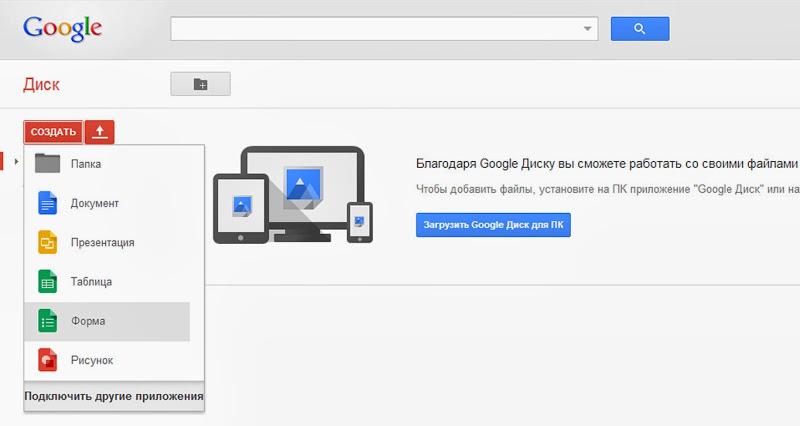Click the gray folder icon in menu
Image resolution: width=800 pixels, height=426 pixels.
click(x=47, y=163)
